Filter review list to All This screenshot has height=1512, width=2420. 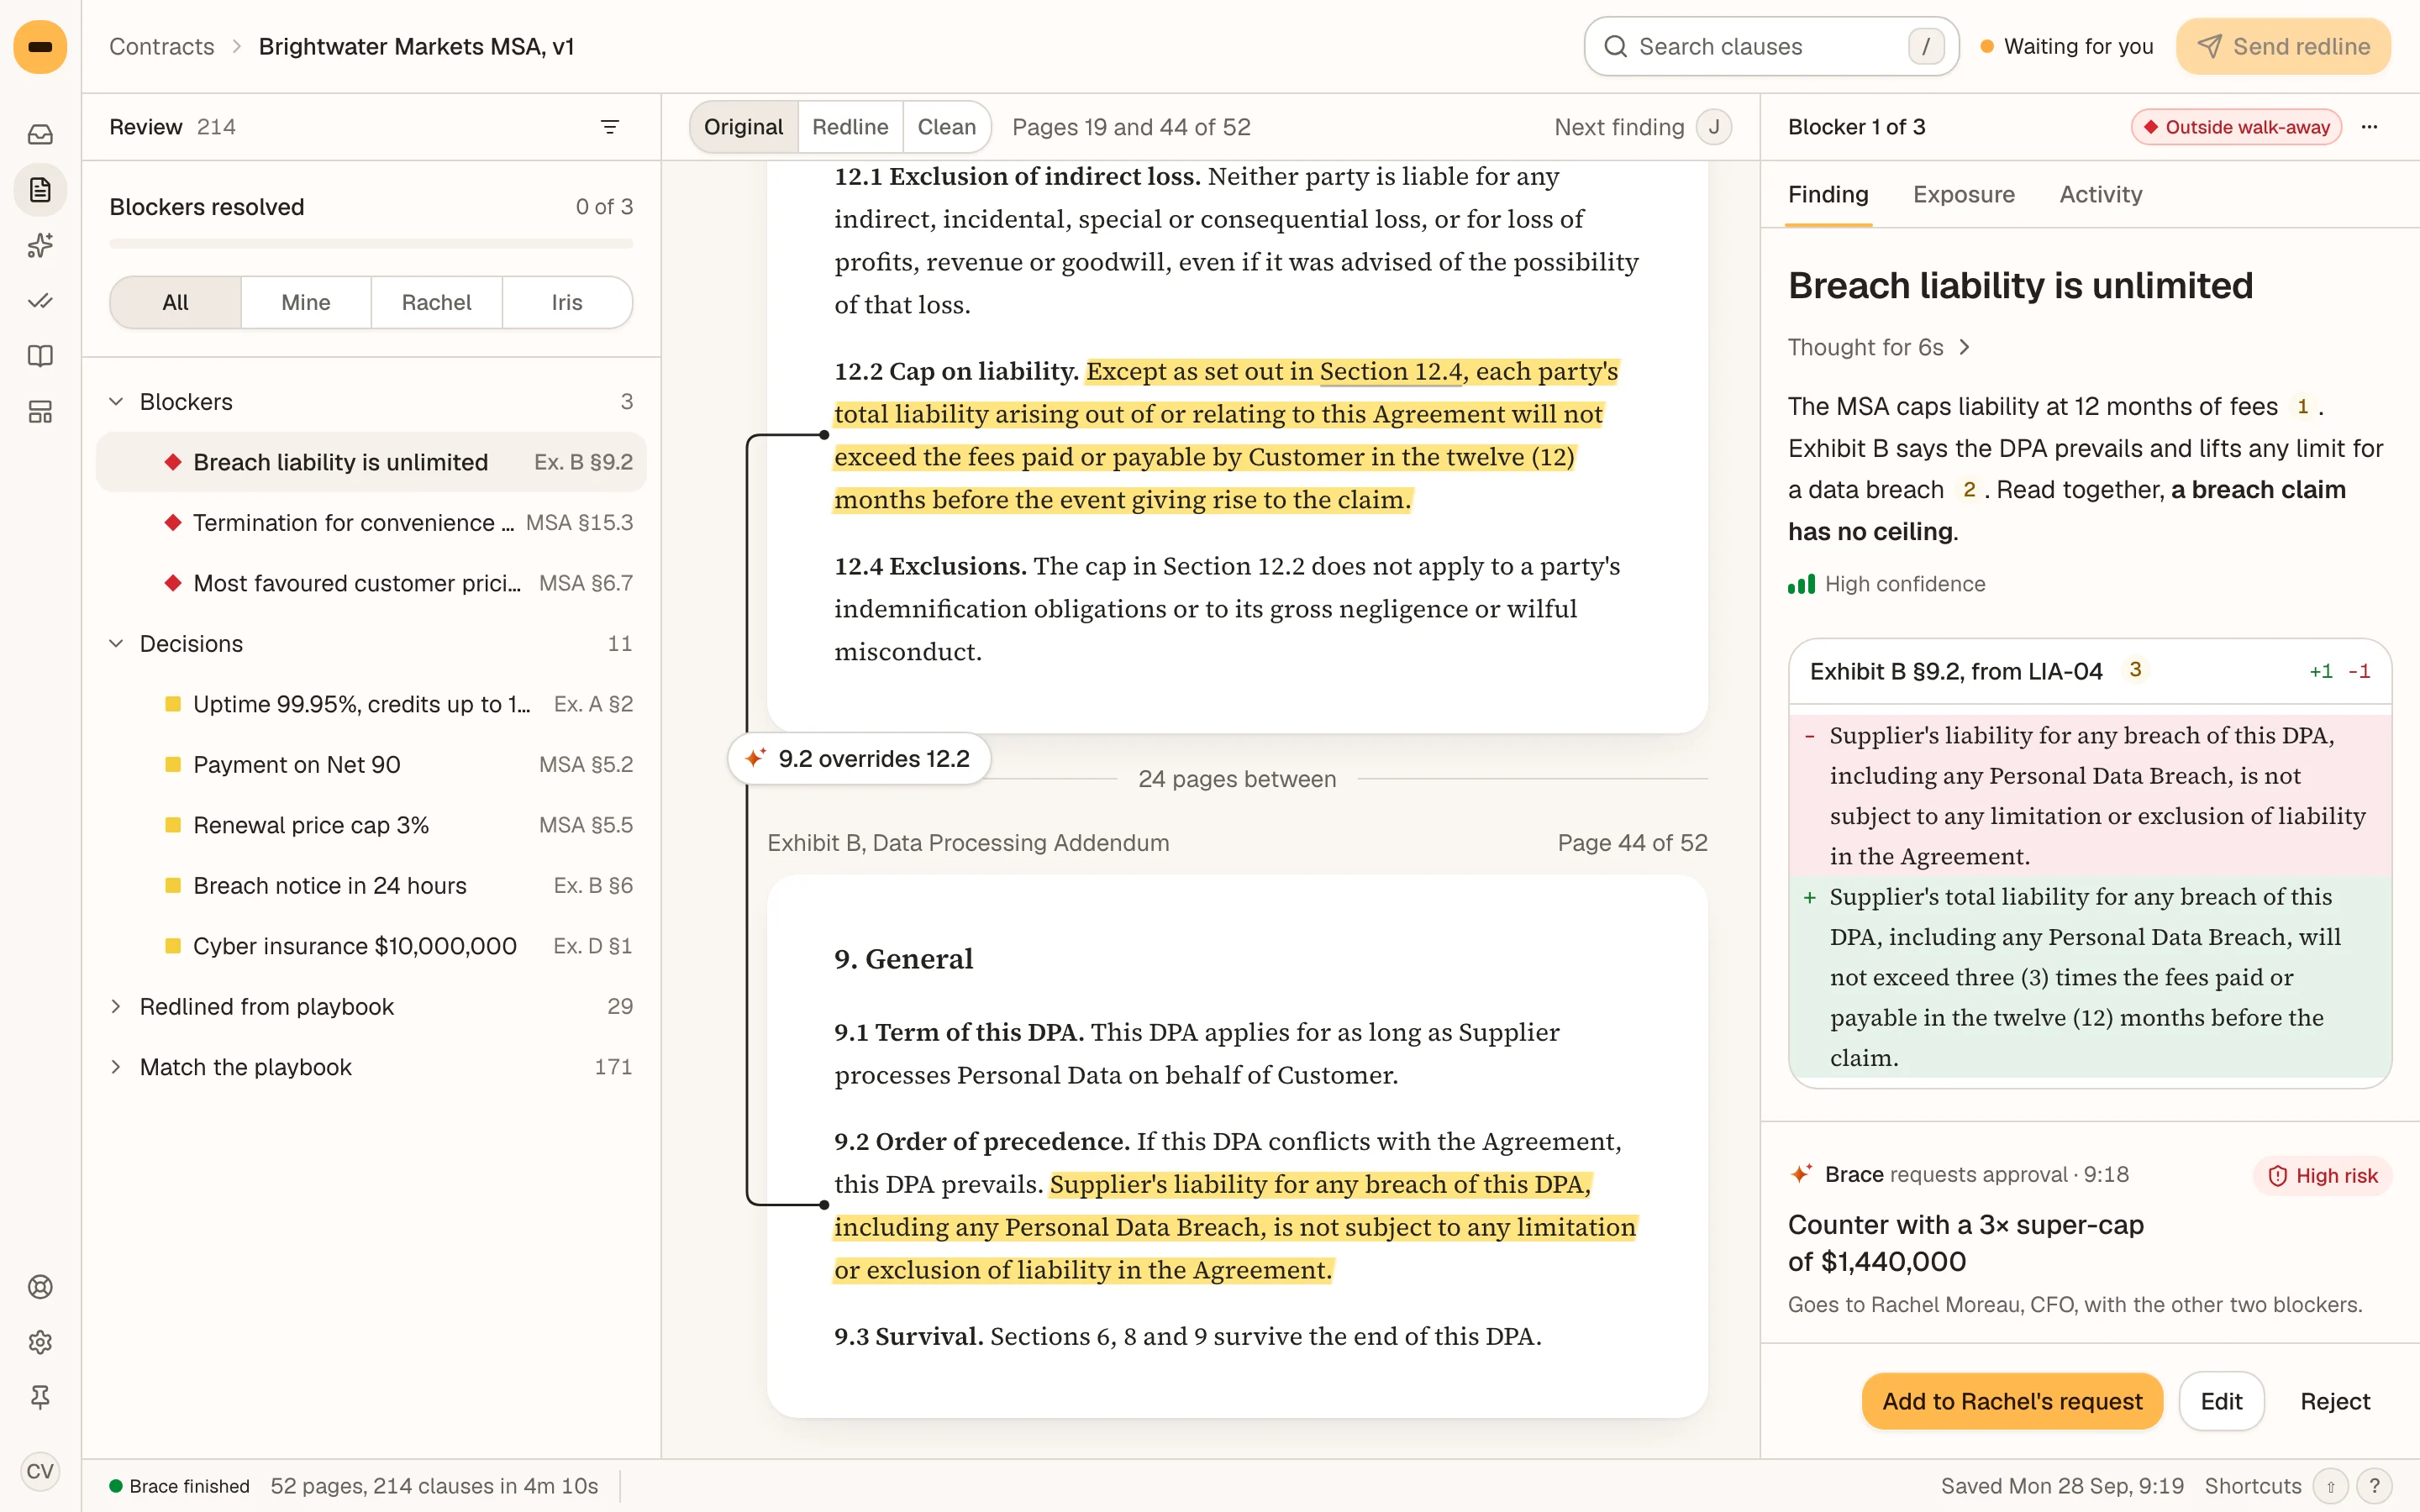[x=175, y=302]
